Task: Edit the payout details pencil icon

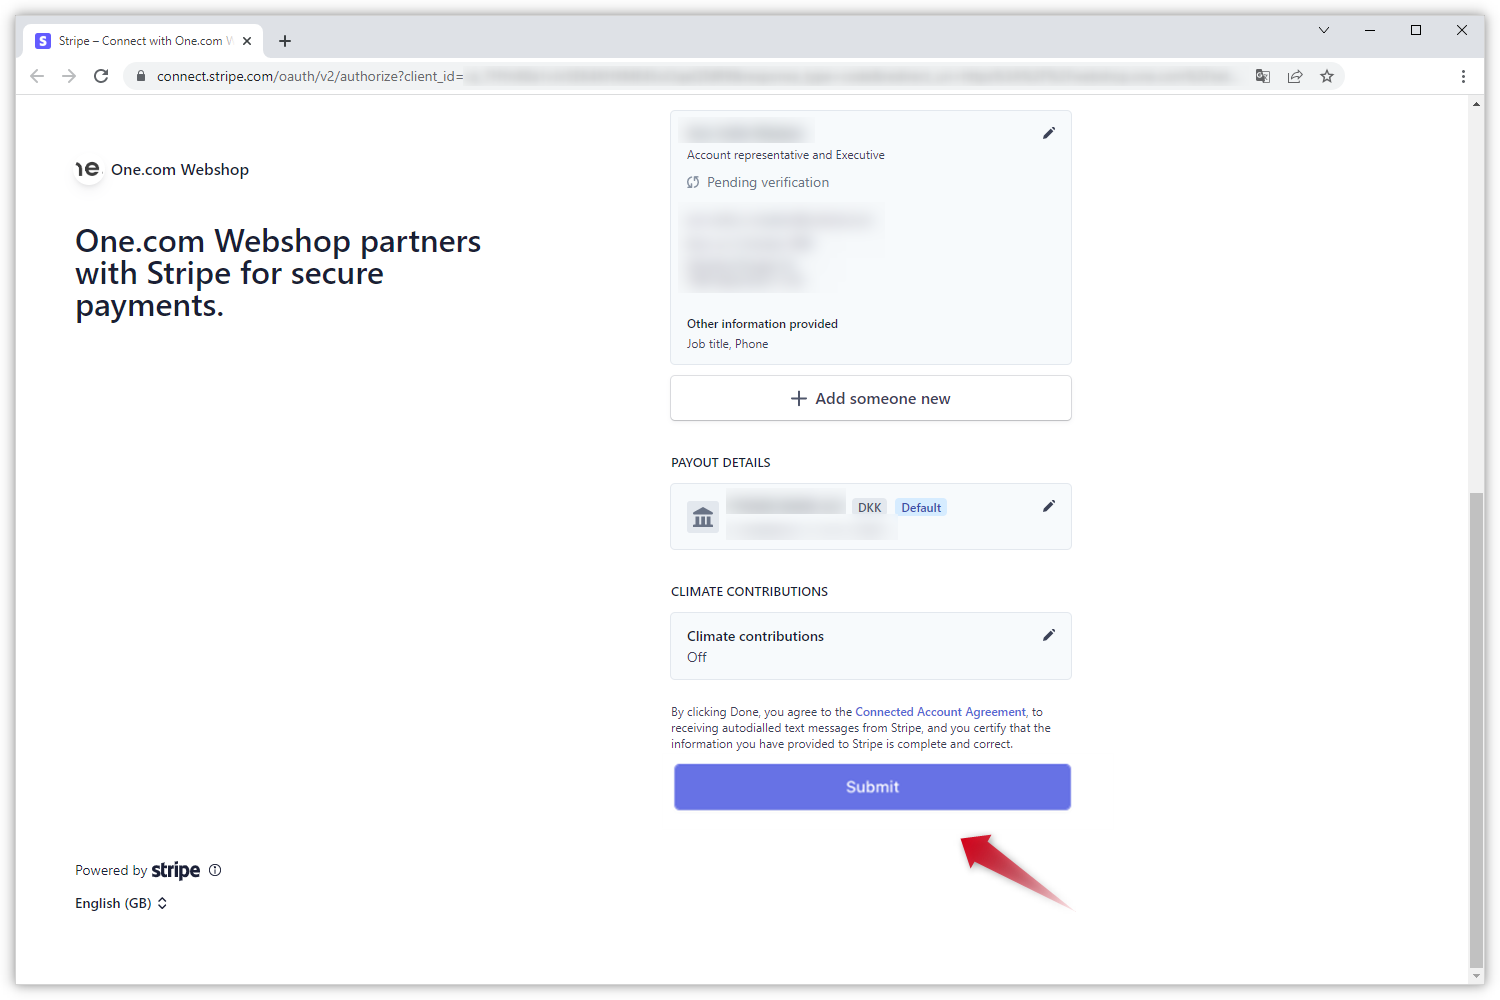Action: point(1049,506)
